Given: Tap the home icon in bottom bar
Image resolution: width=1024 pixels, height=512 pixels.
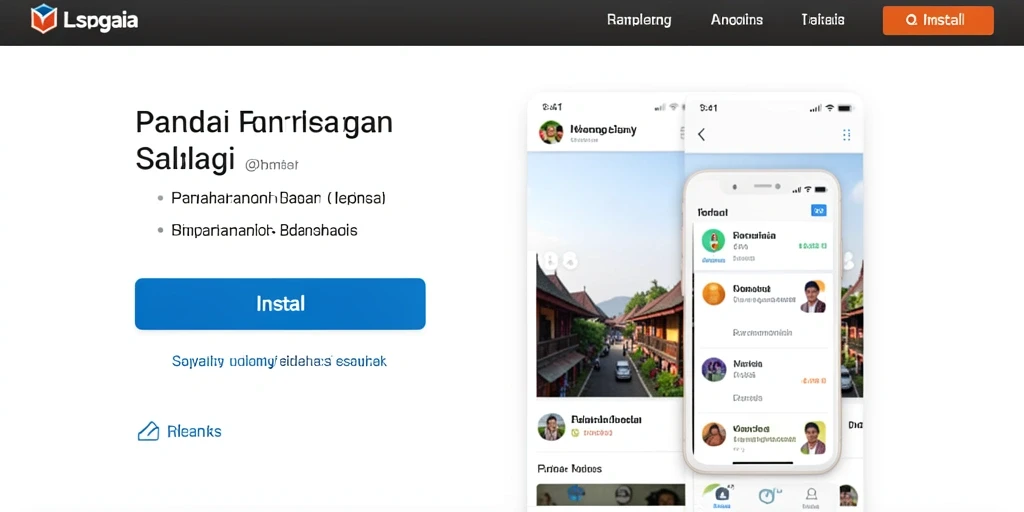Looking at the screenshot, I should (721, 494).
